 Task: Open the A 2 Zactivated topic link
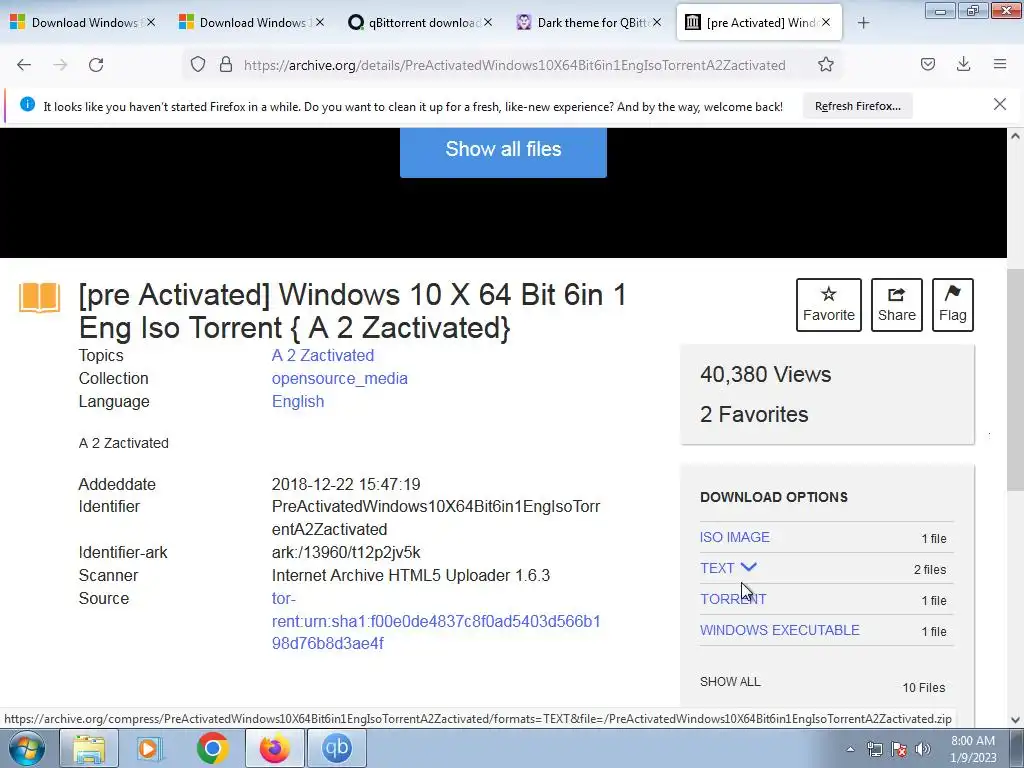[x=323, y=355]
